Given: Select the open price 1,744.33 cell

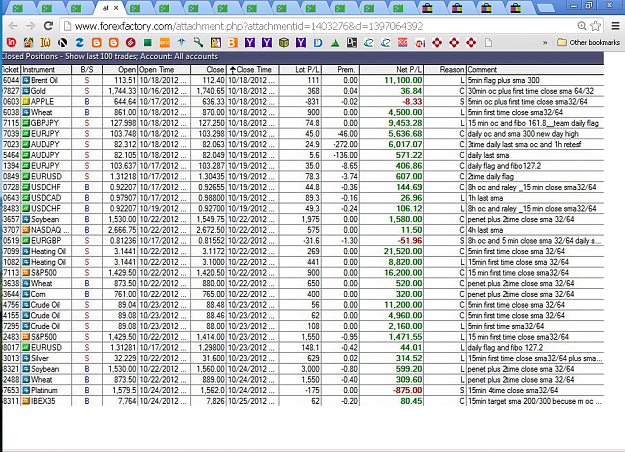Looking at the screenshot, I should [122, 91].
